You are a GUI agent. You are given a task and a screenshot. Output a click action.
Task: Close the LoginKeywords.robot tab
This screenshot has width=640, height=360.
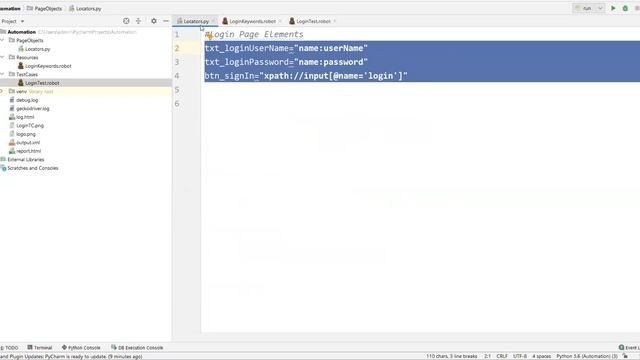[280, 21]
